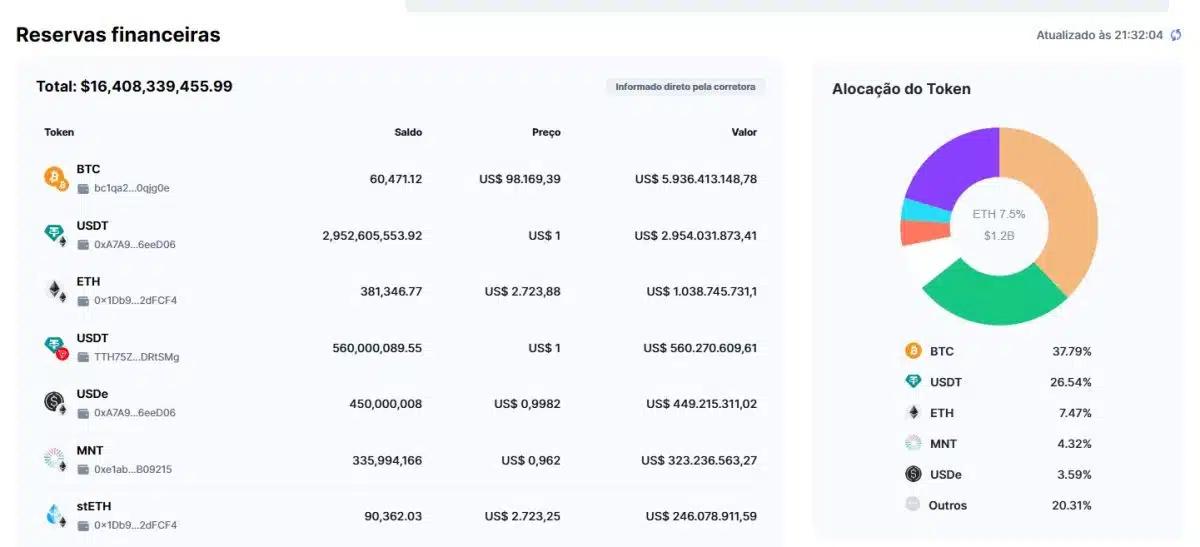This screenshot has height=547, width=1200.
Task: Click the USDT Tron icon in TTH75Z row
Action: click(56, 347)
